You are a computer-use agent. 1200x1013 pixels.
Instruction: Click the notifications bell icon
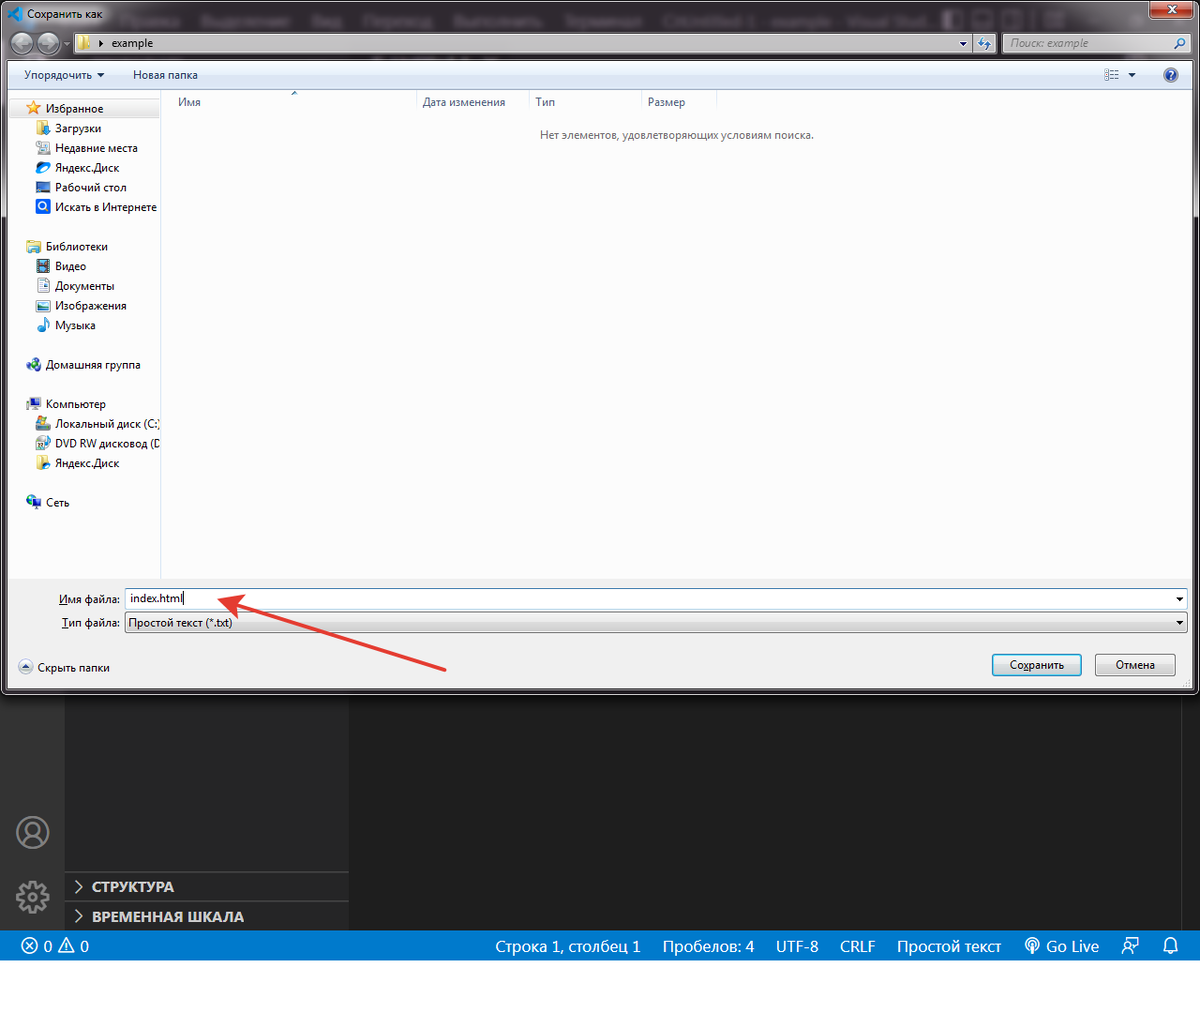pyautogui.click(x=1171, y=946)
